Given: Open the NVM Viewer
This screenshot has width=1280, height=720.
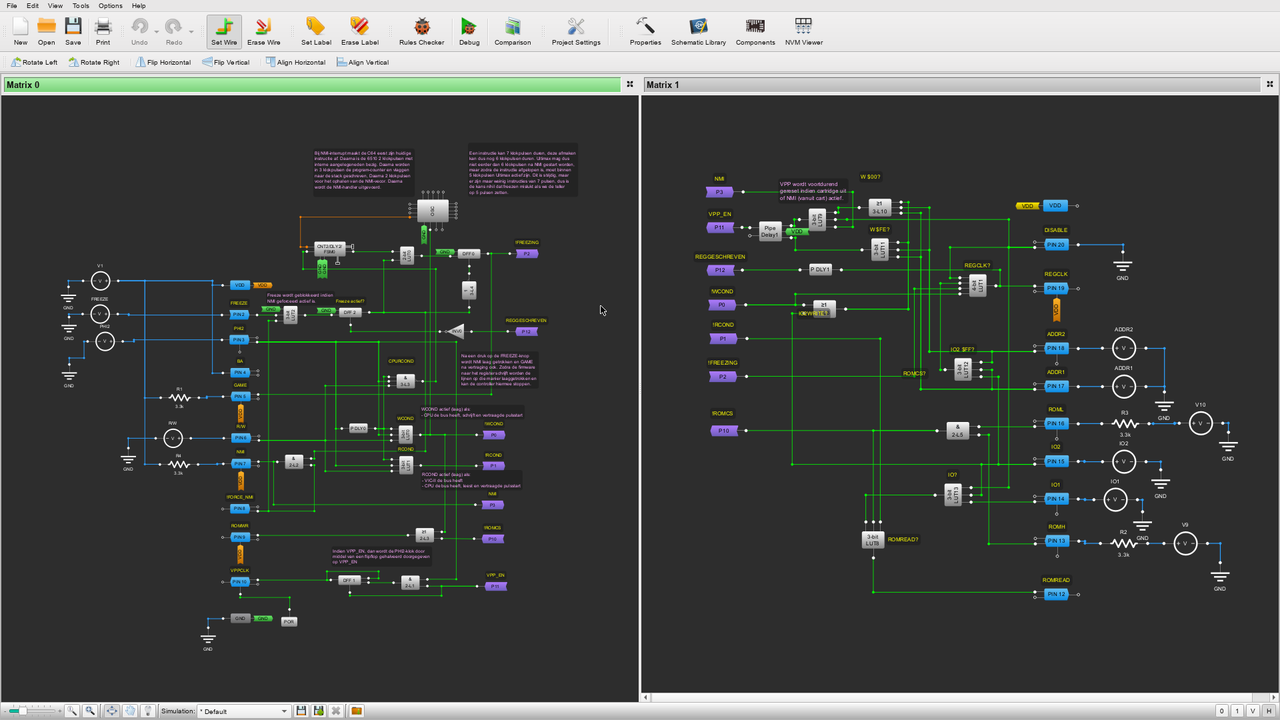Looking at the screenshot, I should tap(803, 31).
